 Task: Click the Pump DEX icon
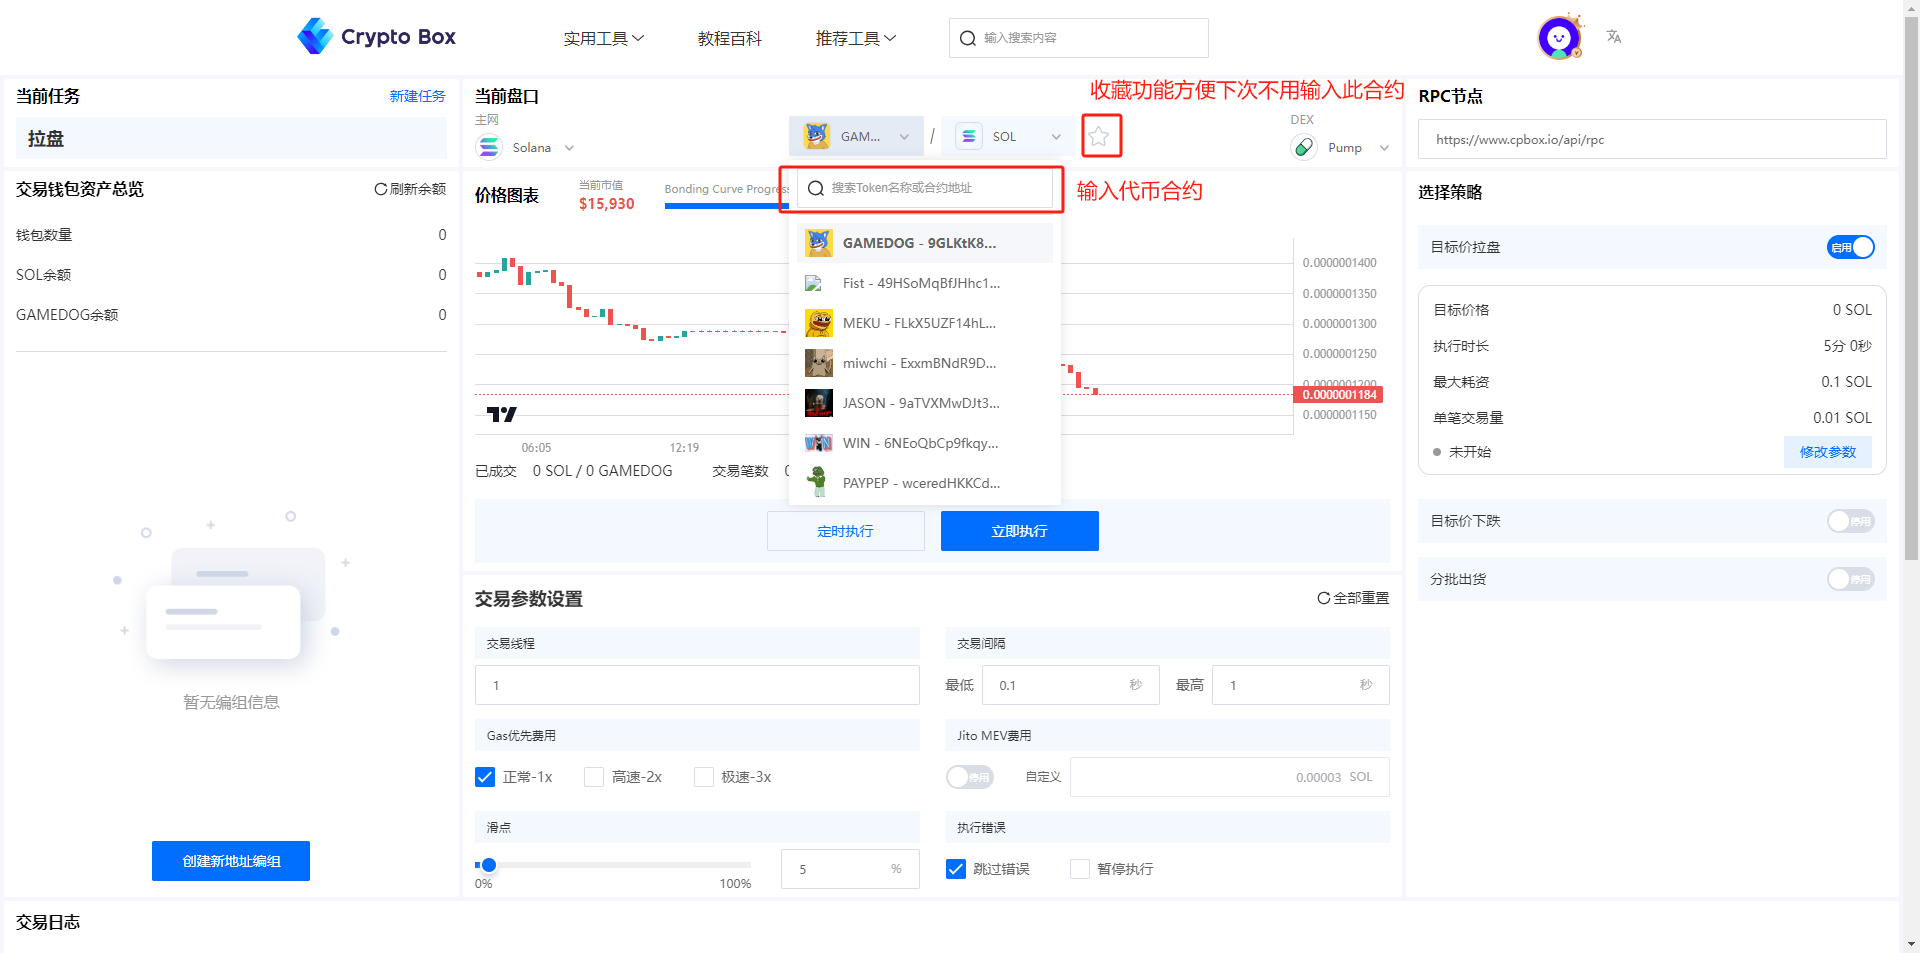1304,147
